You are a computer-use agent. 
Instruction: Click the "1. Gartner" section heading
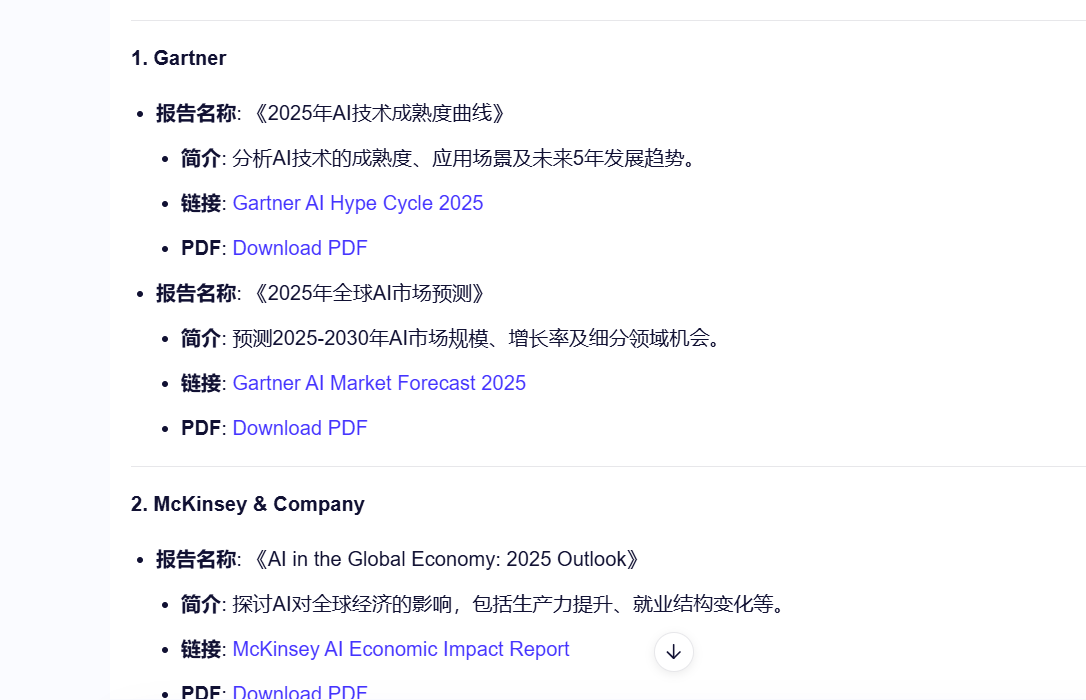[178, 58]
